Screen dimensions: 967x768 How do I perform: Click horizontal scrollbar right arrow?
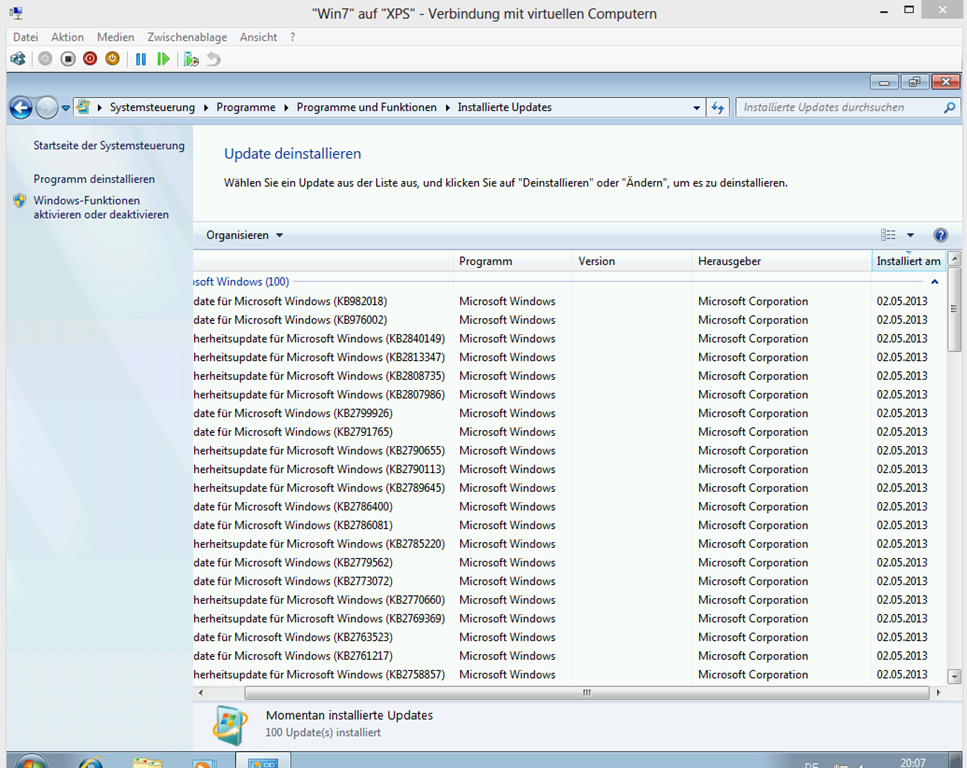[938, 693]
